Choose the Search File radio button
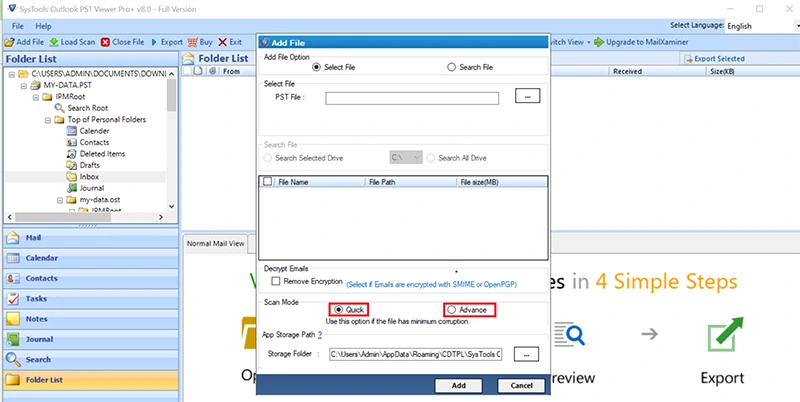This screenshot has height=402, width=800. pos(451,67)
